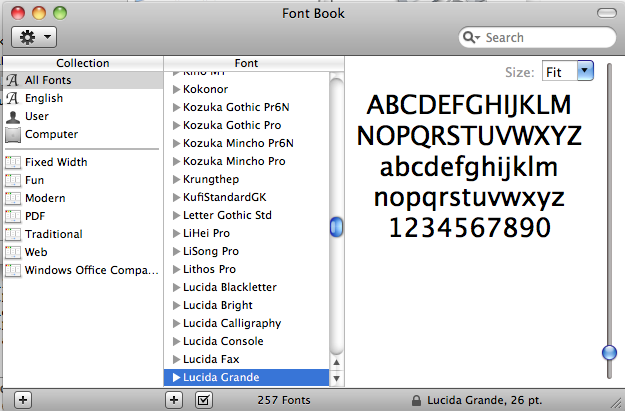Open the search magnifier options
625x411 pixels.
click(x=471, y=37)
